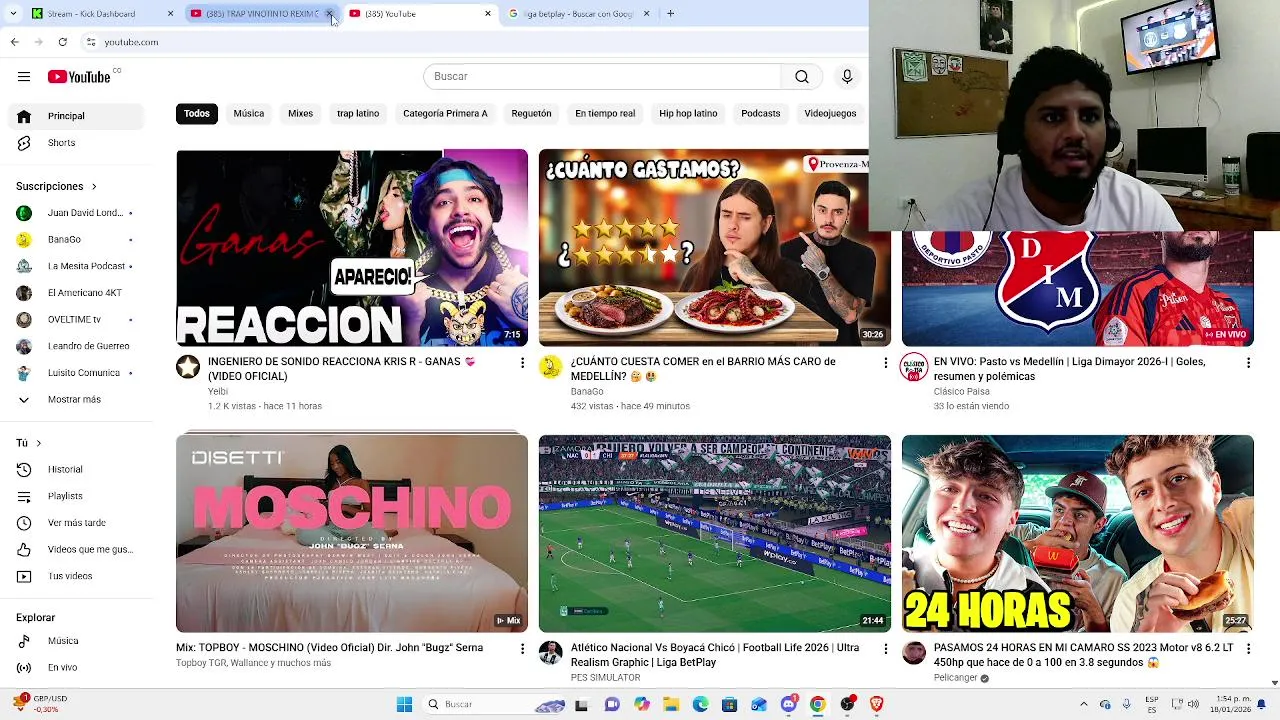The image size is (1280, 720).
Task: Open Ver más tarde list
Action: 76,523
